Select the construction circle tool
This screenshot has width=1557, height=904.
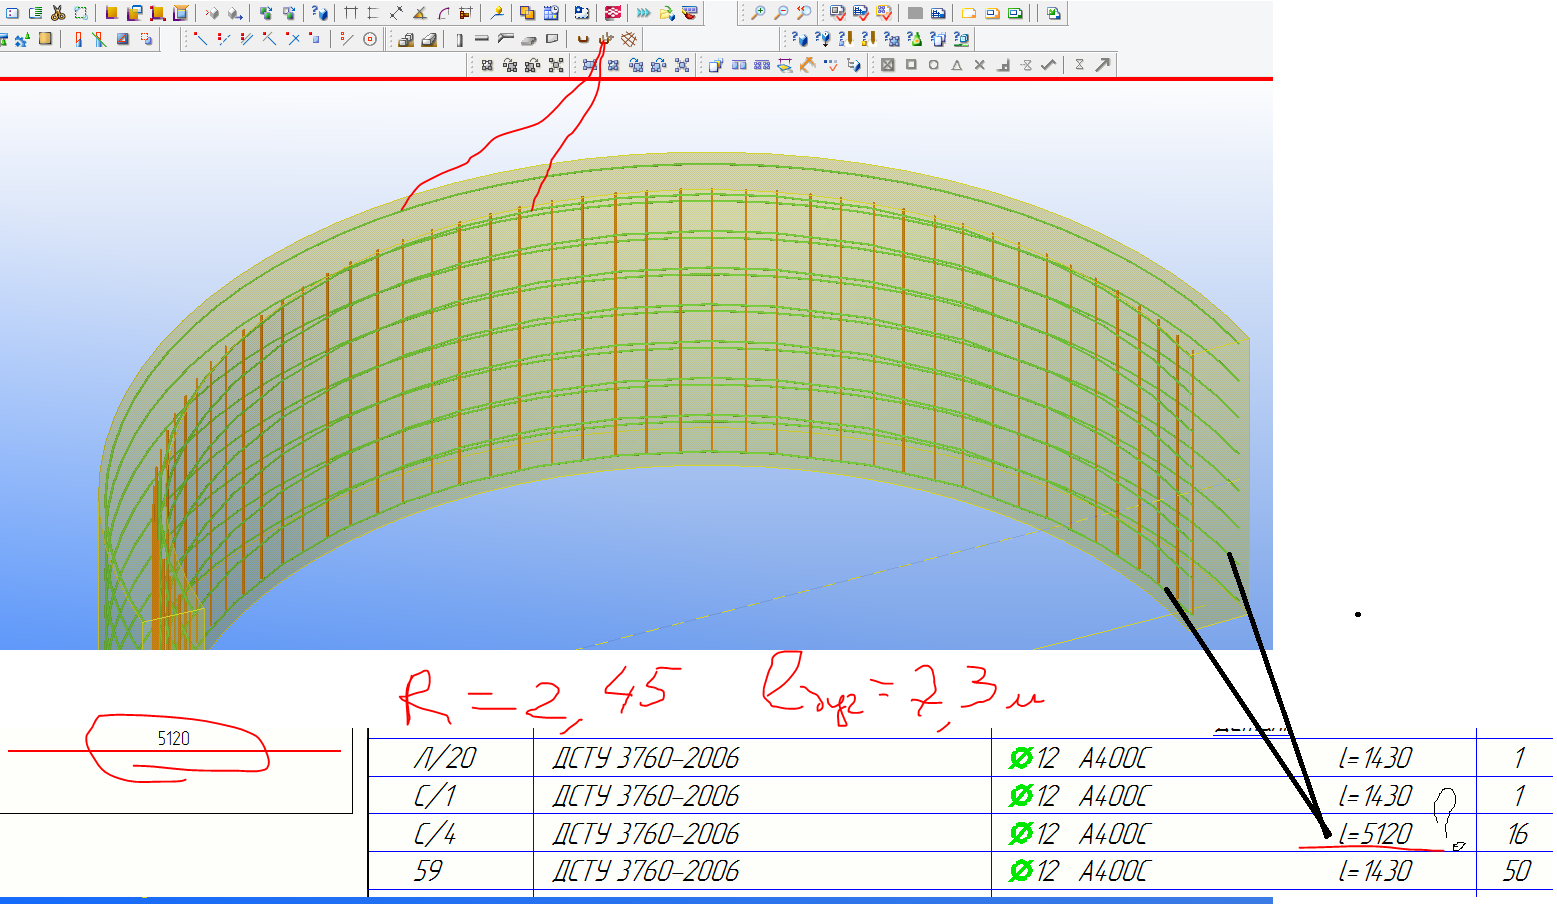tap(370, 39)
